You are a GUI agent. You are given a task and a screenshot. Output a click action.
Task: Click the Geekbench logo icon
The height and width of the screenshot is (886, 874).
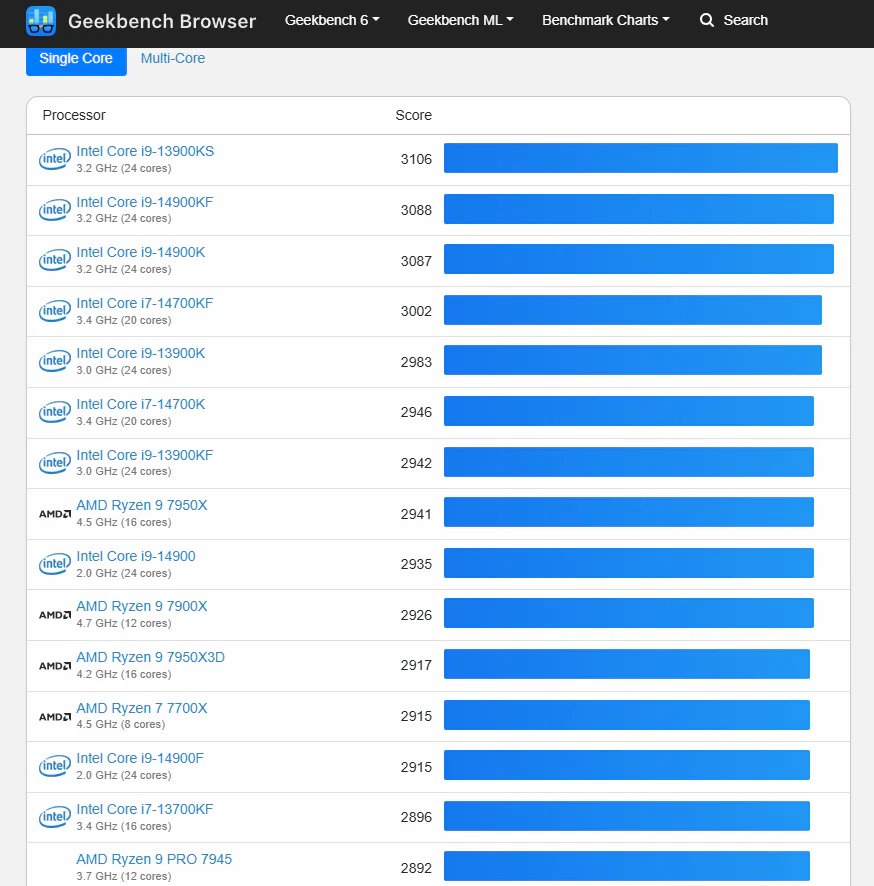tap(41, 21)
